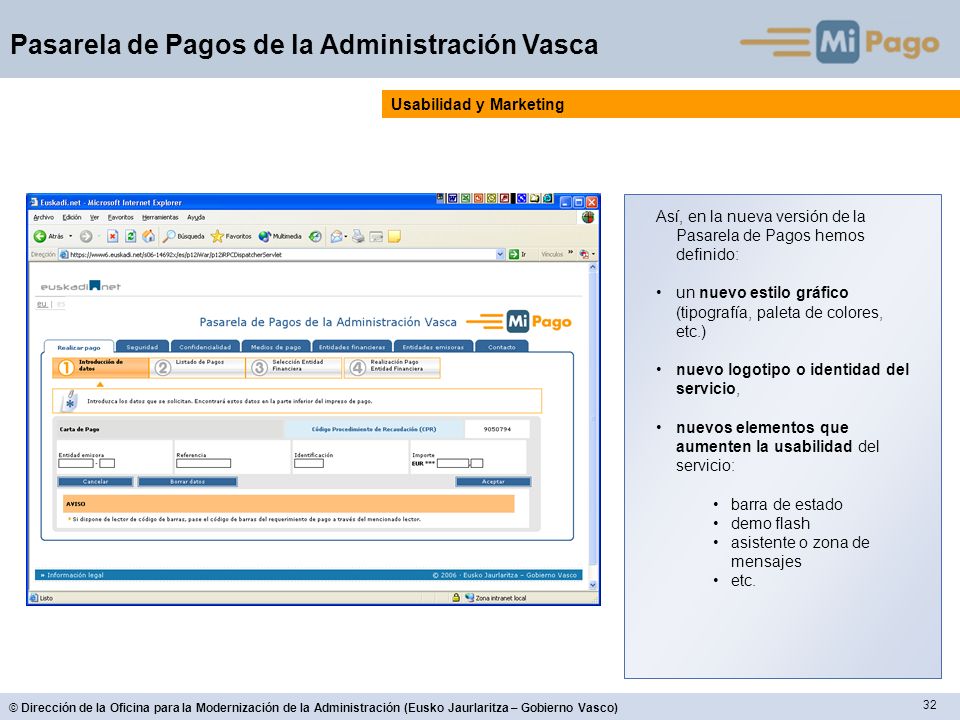Click the Refresh page icon
The width and height of the screenshot is (960, 720).
(x=130, y=236)
